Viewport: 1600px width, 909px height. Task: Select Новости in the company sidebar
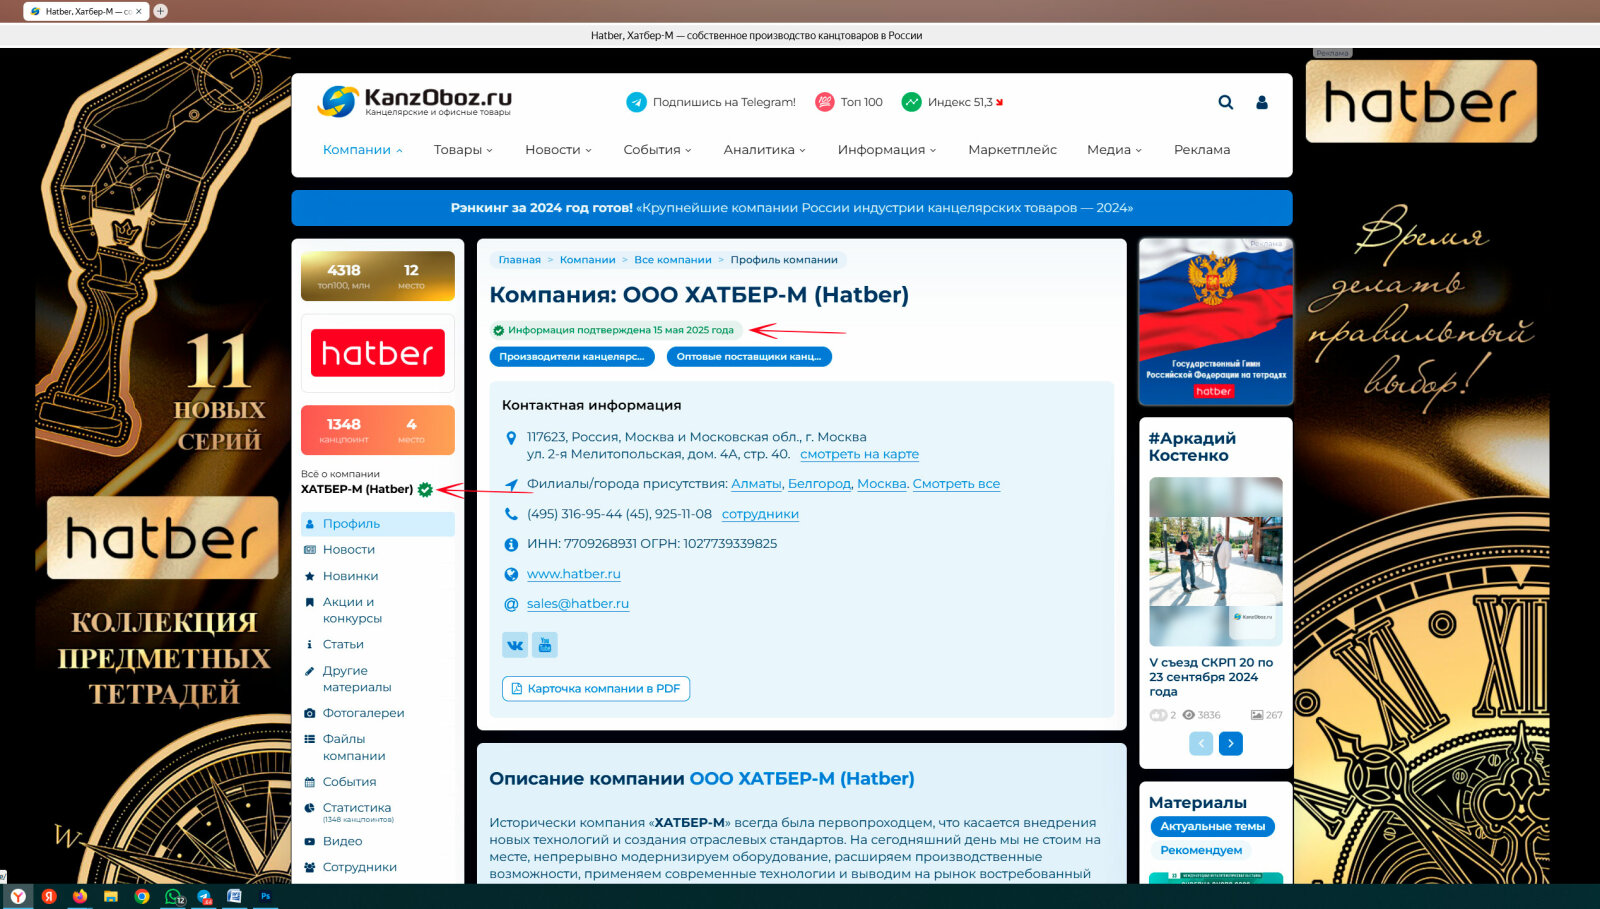click(x=348, y=549)
